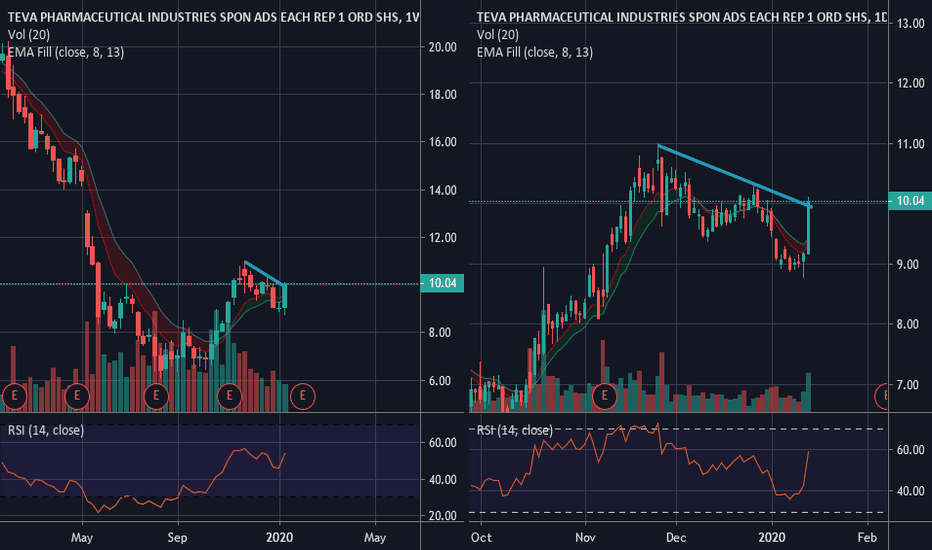The width and height of the screenshot is (932, 550).
Task: Click RSI (14, close) label in daily pane
Action: pos(515,430)
